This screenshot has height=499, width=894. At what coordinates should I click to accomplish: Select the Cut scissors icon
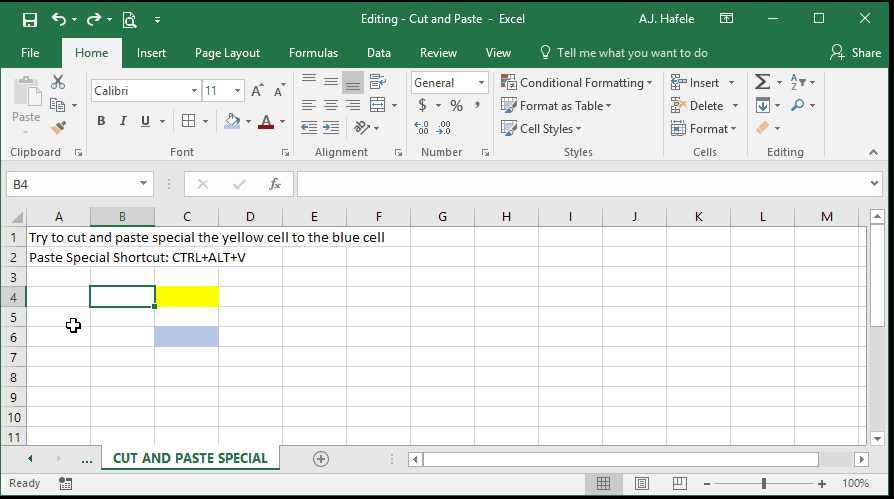coord(58,82)
